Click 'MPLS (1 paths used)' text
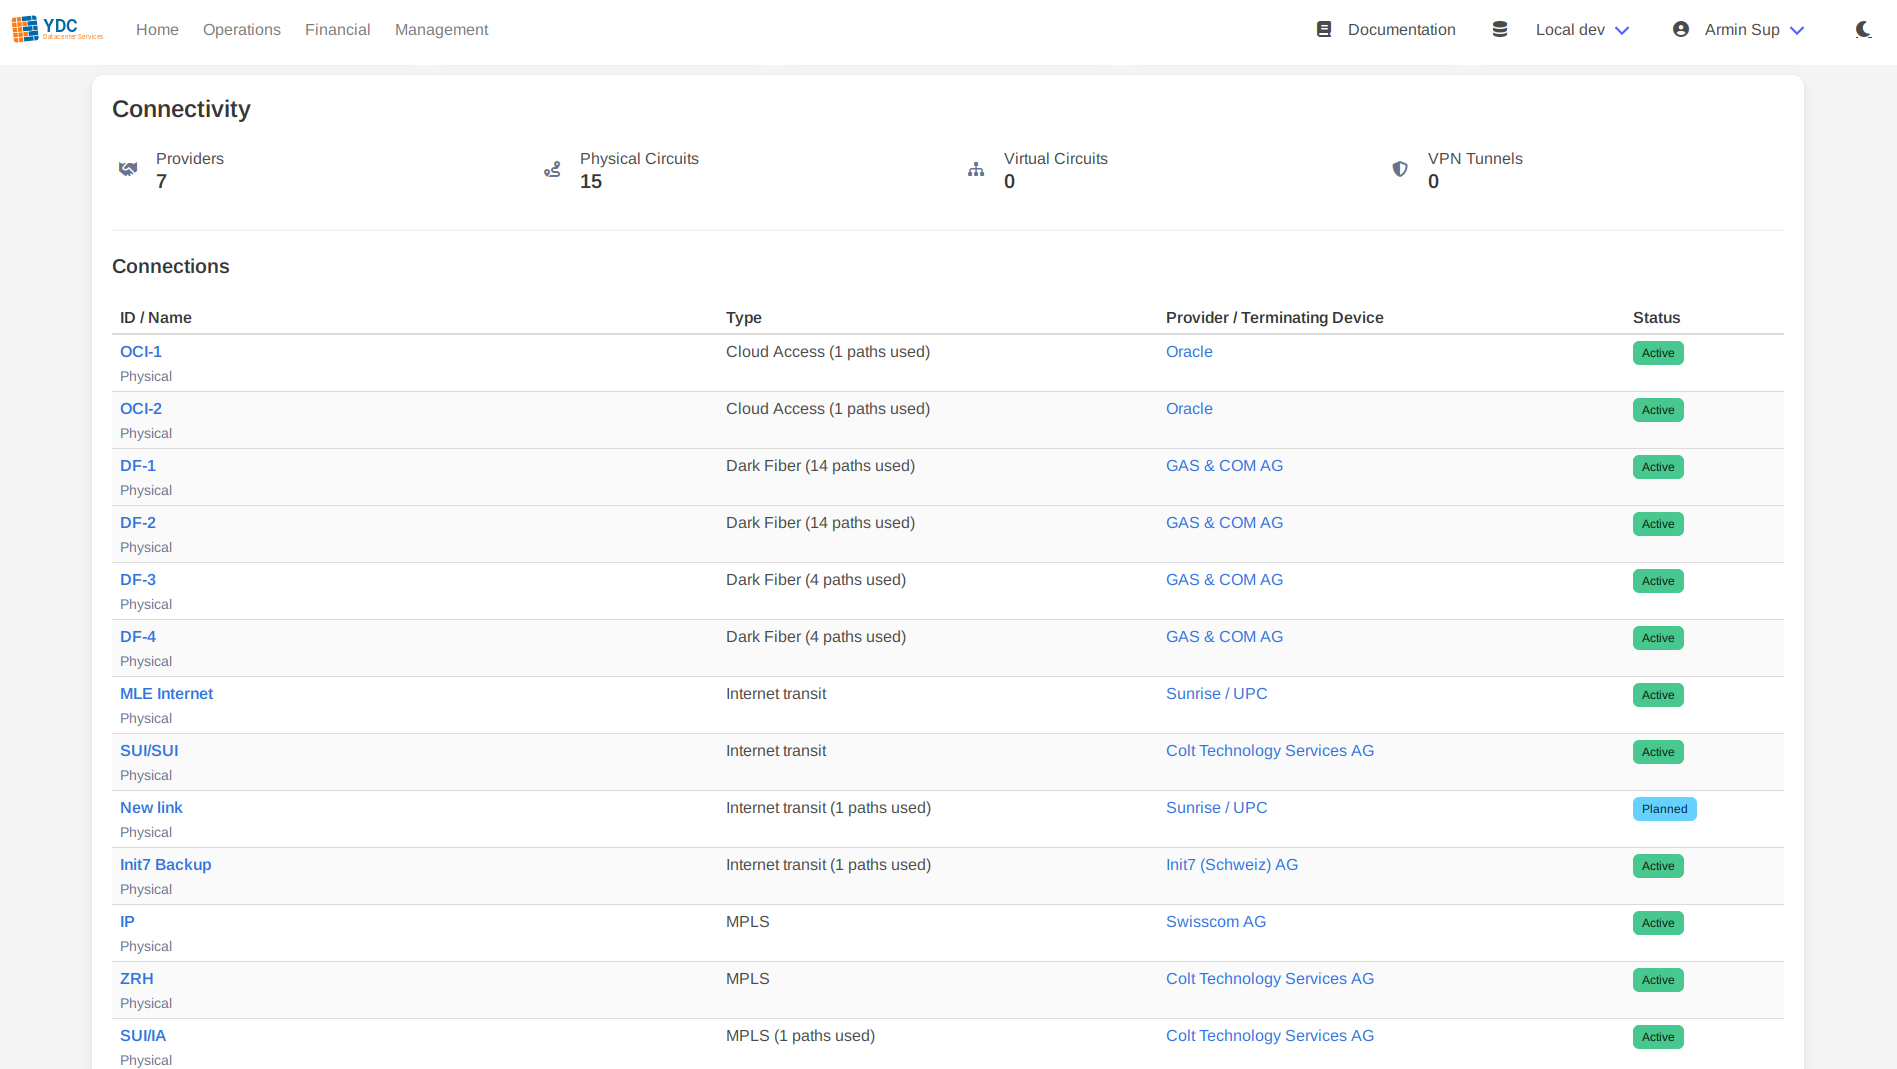This screenshot has width=1897, height=1069. pos(800,1036)
